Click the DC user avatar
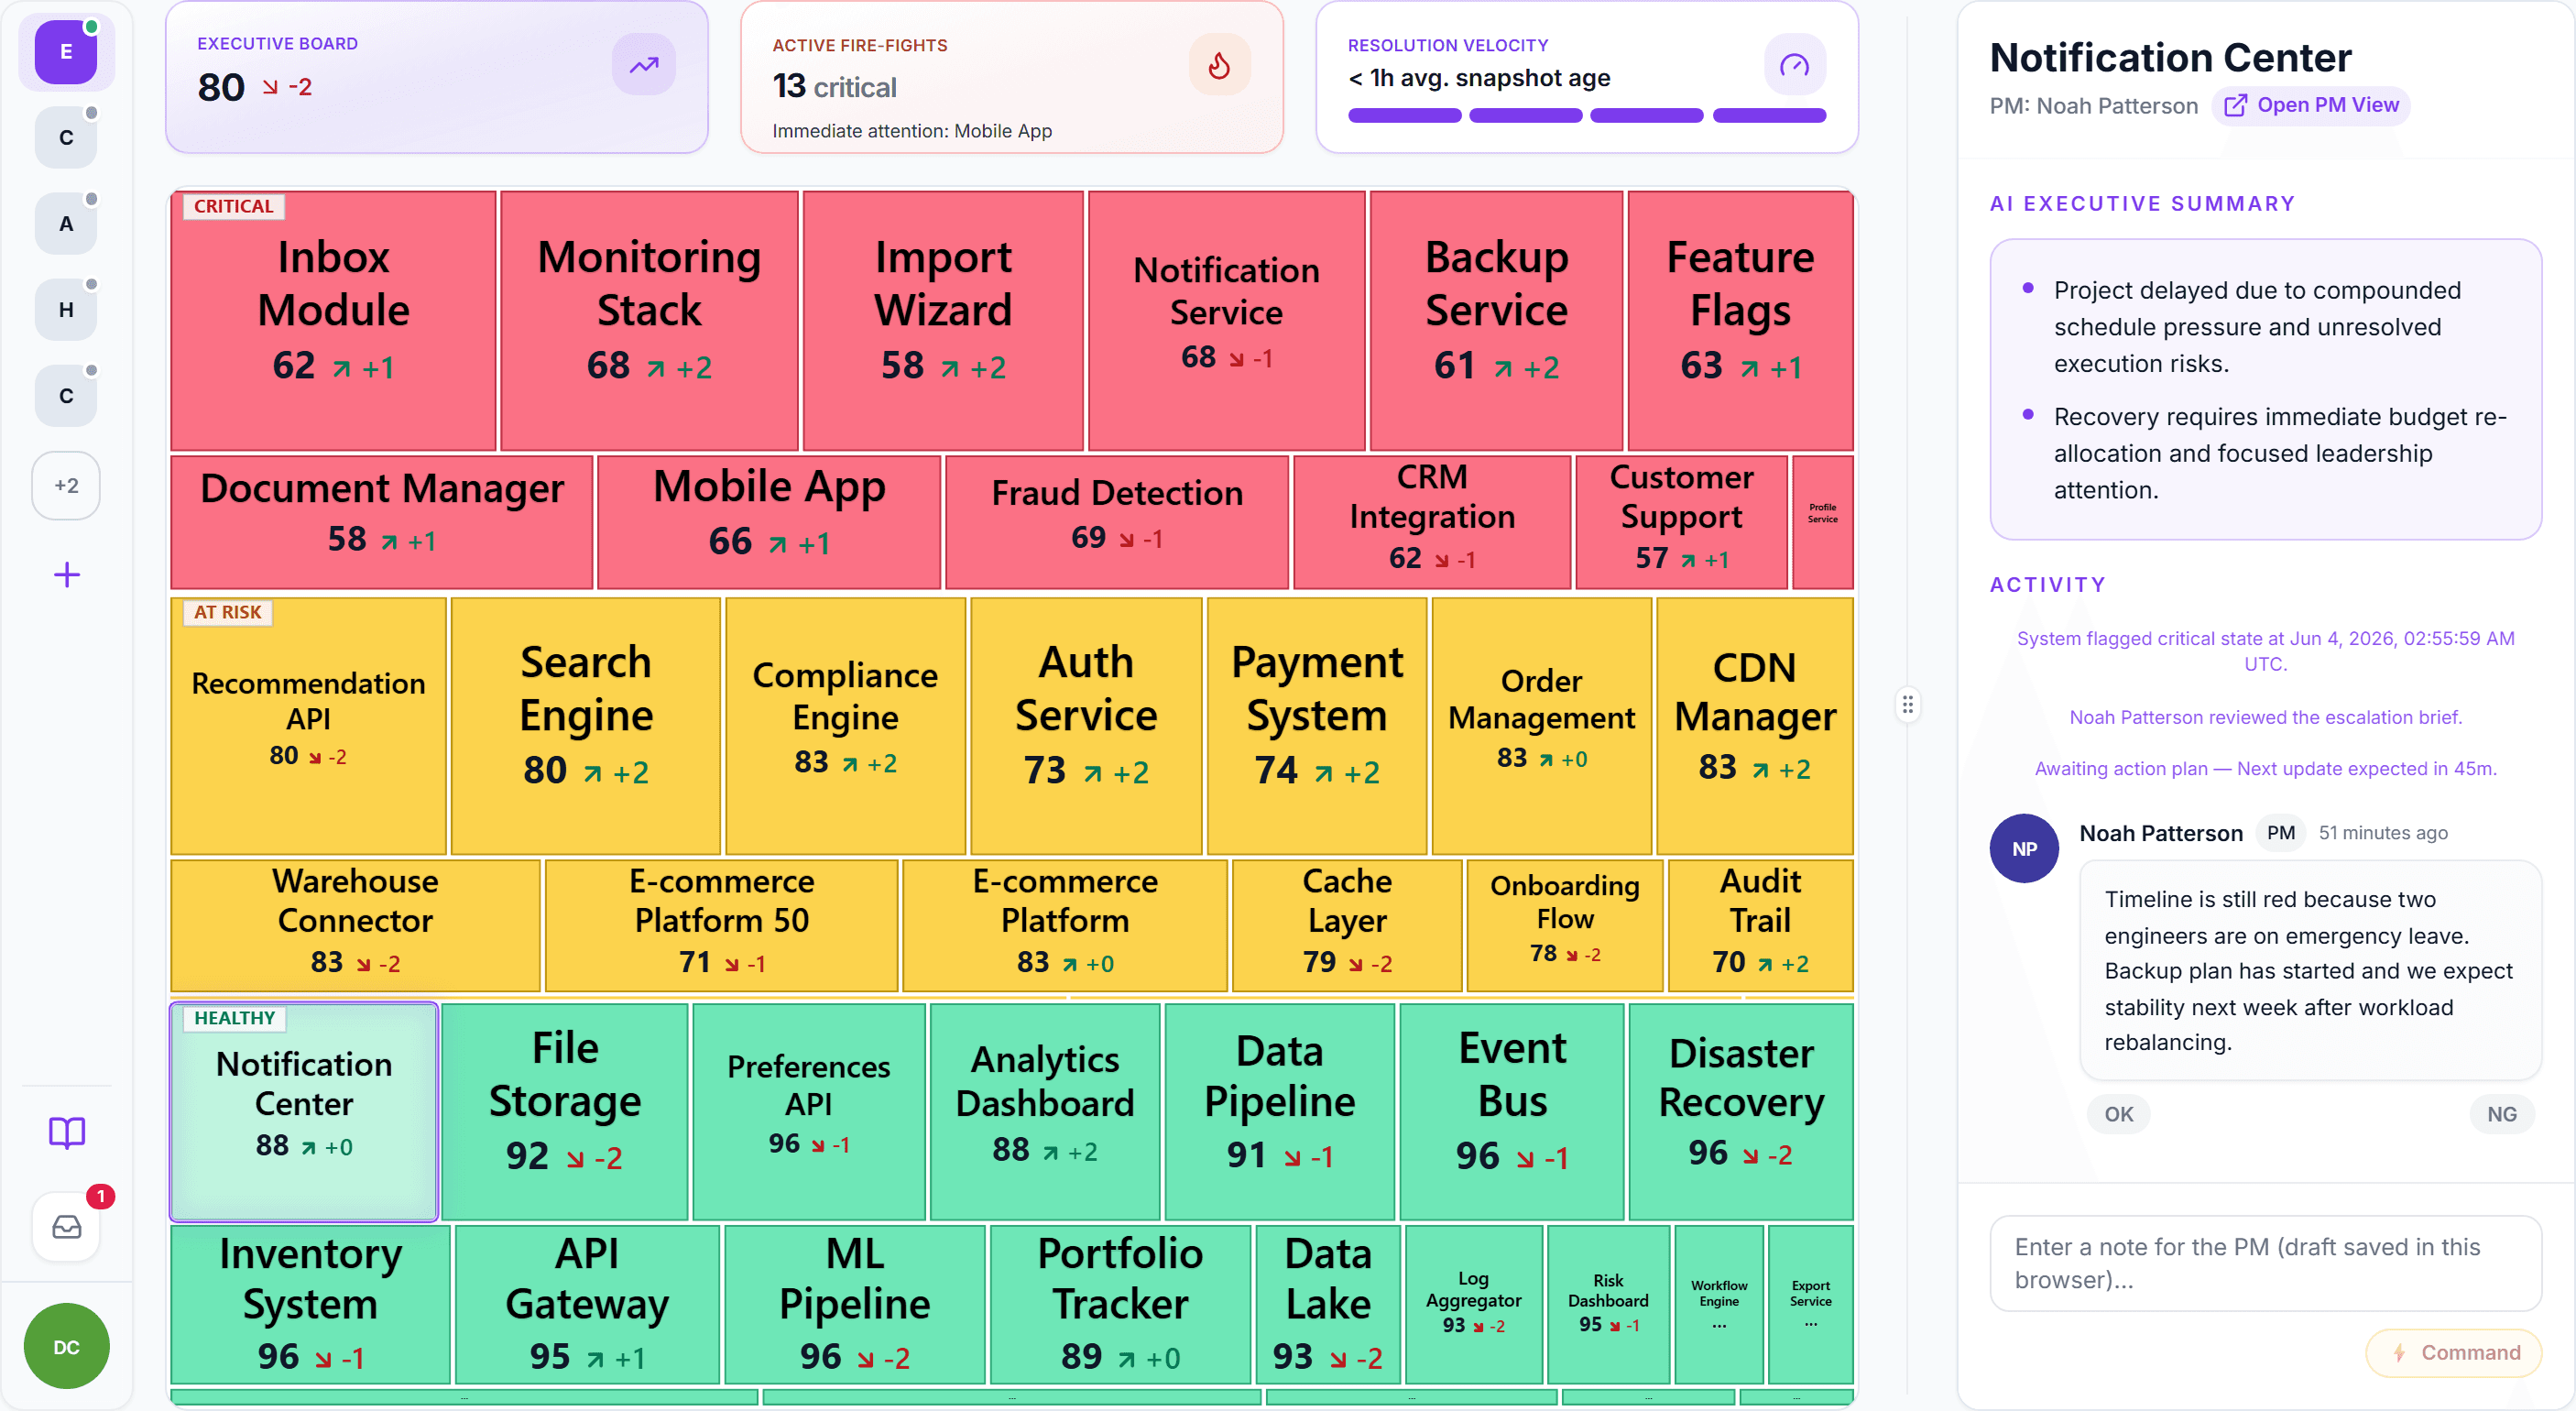Viewport: 2576px width, 1411px height. pos(66,1346)
